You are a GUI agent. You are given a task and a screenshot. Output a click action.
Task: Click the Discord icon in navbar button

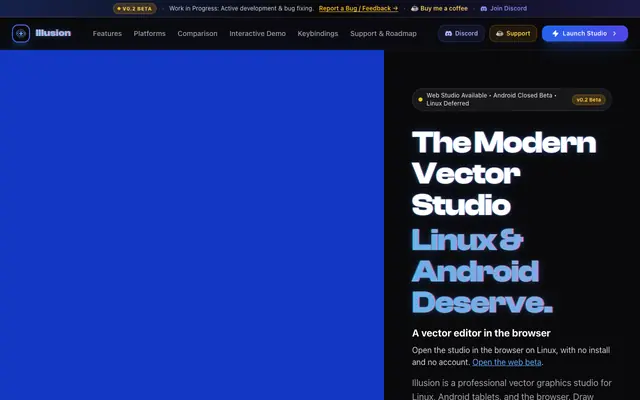(448, 33)
